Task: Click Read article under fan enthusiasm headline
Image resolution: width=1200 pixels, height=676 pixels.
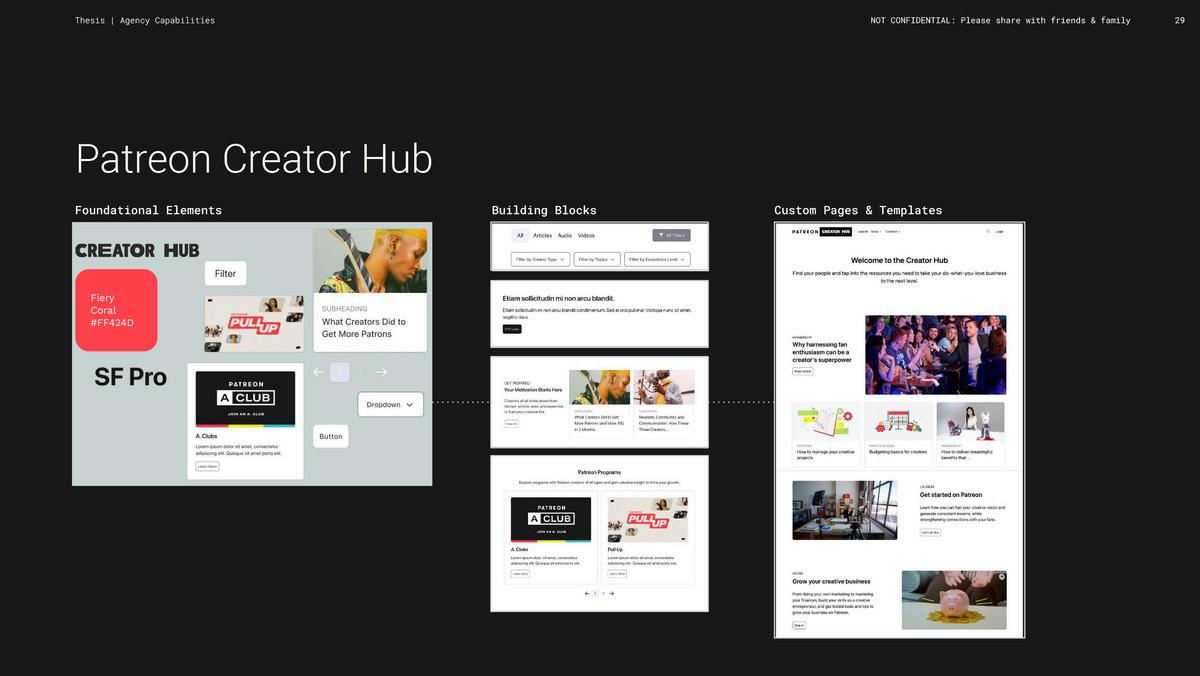Action: (x=803, y=371)
